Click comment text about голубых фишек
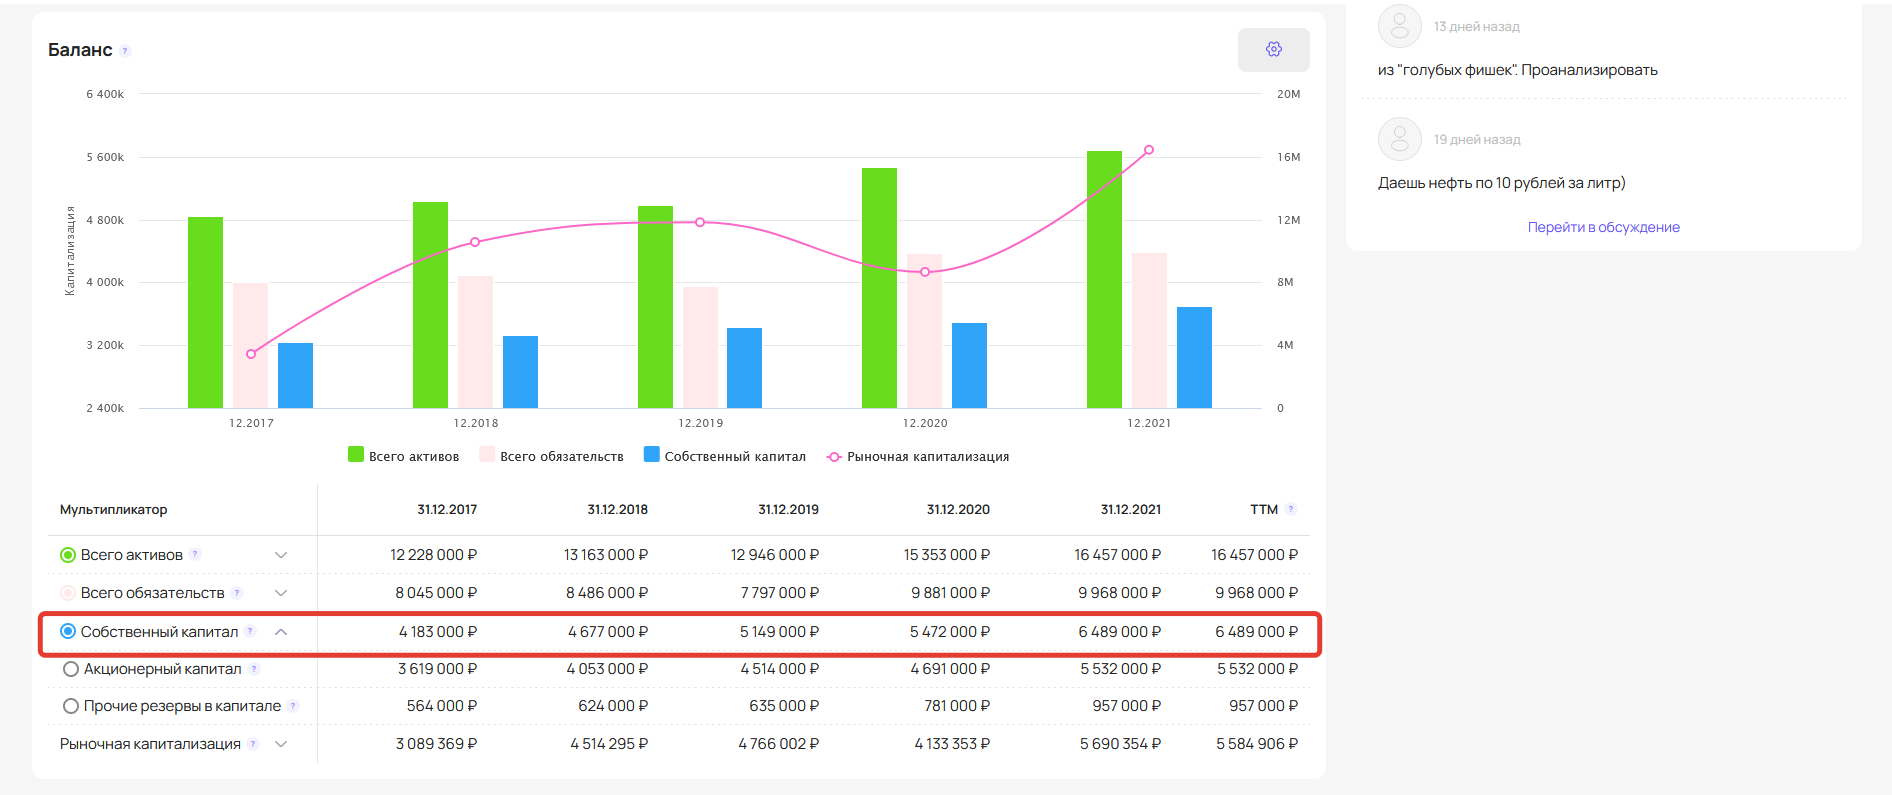Screen dimensions: 1892x795 click(x=1518, y=70)
